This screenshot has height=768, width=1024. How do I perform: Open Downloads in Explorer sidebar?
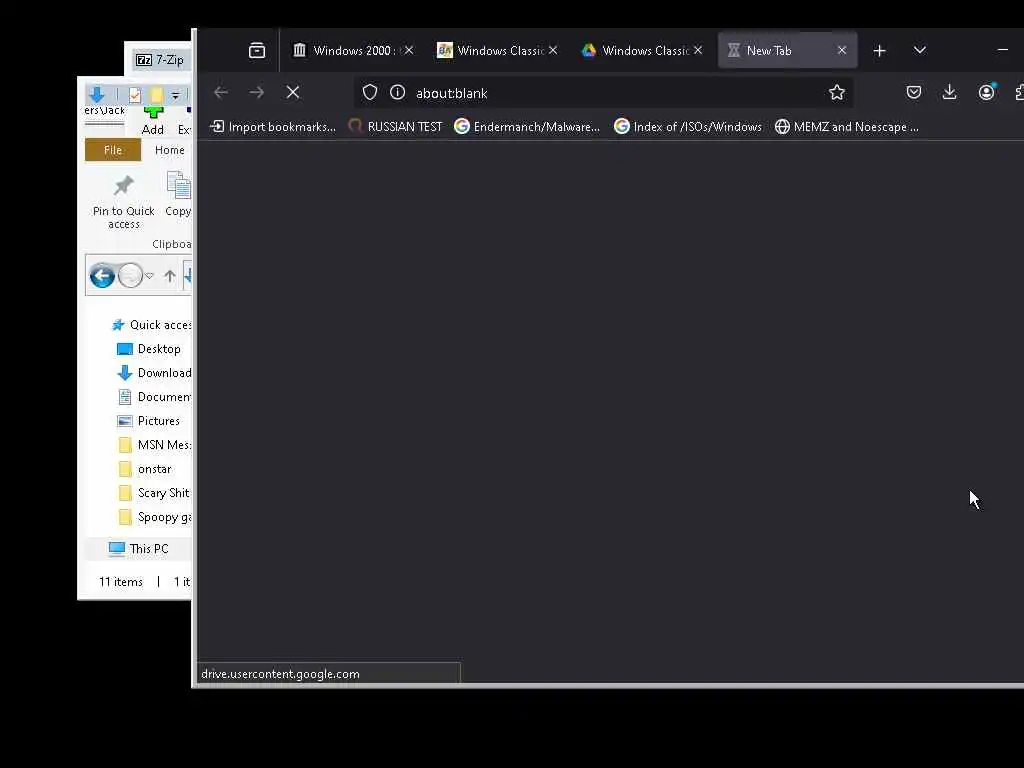154,373
